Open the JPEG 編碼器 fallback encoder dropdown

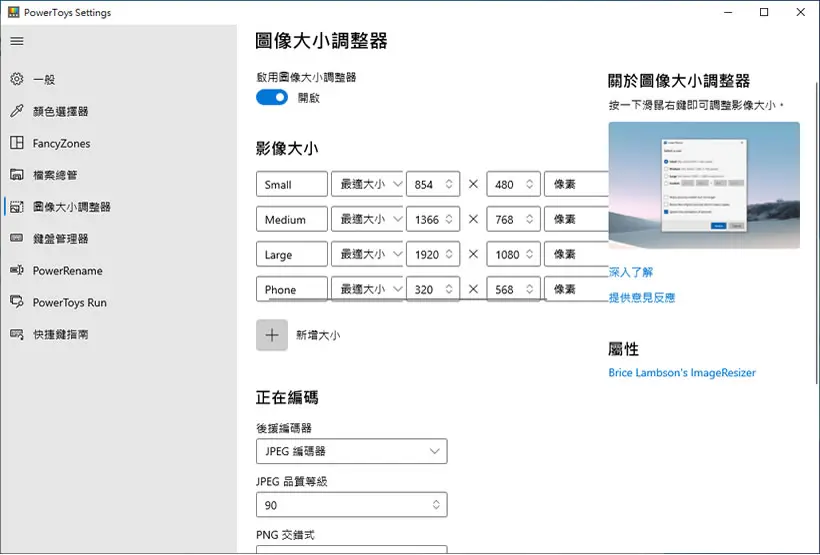[x=351, y=451]
